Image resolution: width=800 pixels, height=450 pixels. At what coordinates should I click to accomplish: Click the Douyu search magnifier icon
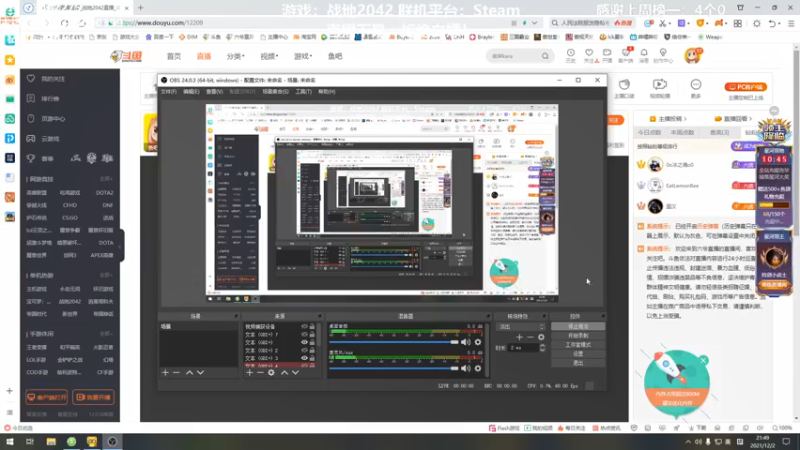[x=545, y=56]
